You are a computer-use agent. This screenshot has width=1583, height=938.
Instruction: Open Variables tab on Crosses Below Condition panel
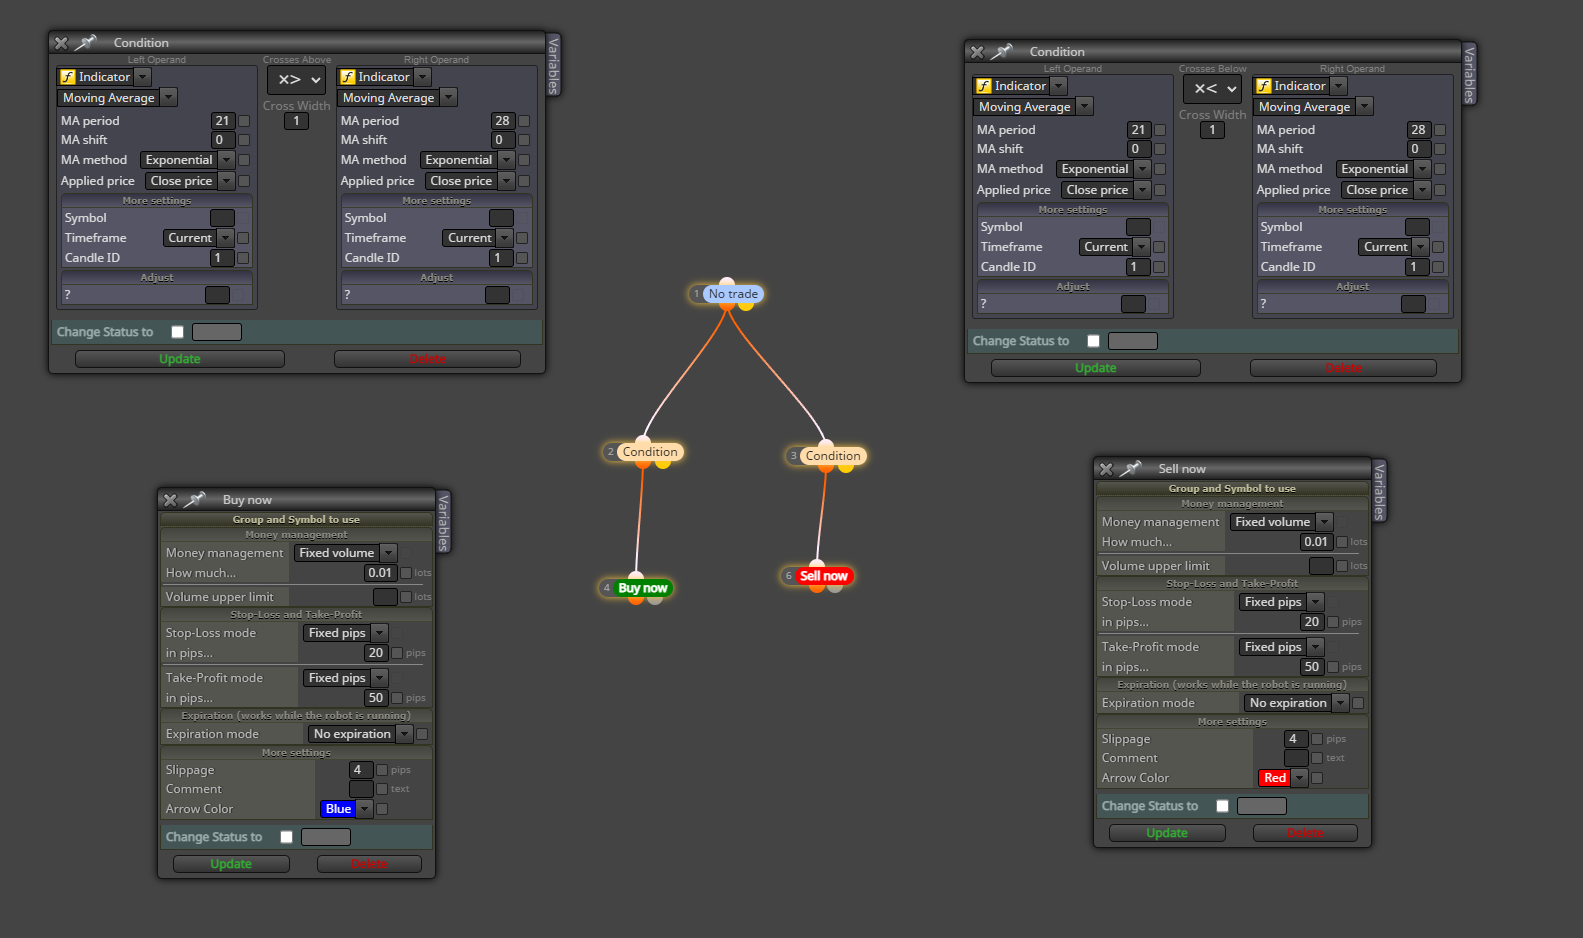click(1470, 74)
